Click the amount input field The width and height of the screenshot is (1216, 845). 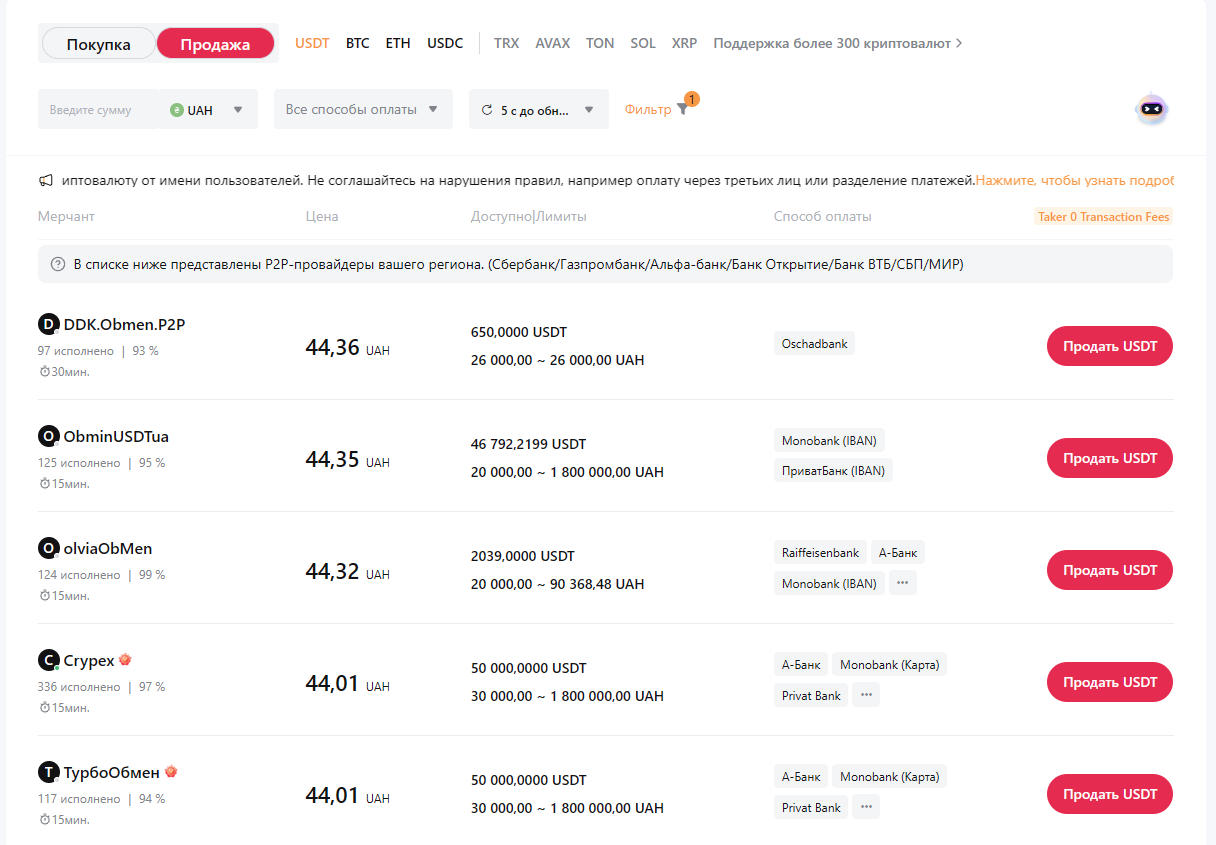pos(97,110)
